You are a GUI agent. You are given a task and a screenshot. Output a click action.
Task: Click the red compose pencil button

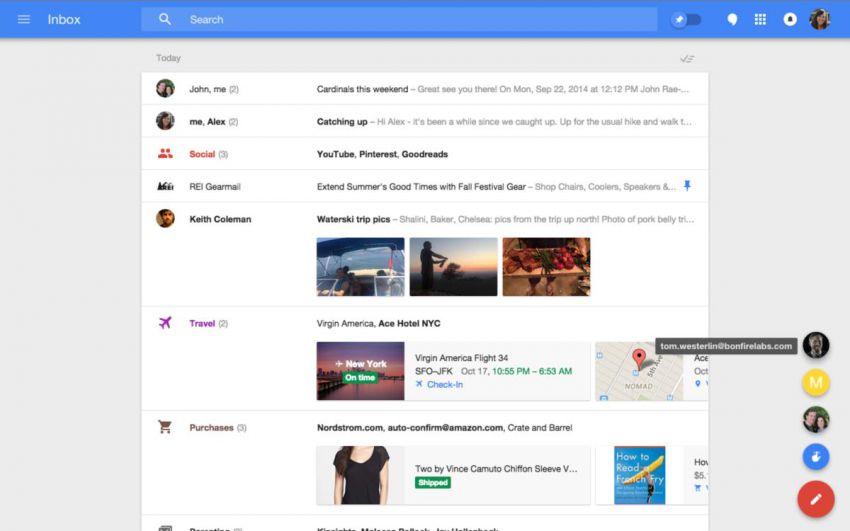pyautogui.click(x=816, y=498)
